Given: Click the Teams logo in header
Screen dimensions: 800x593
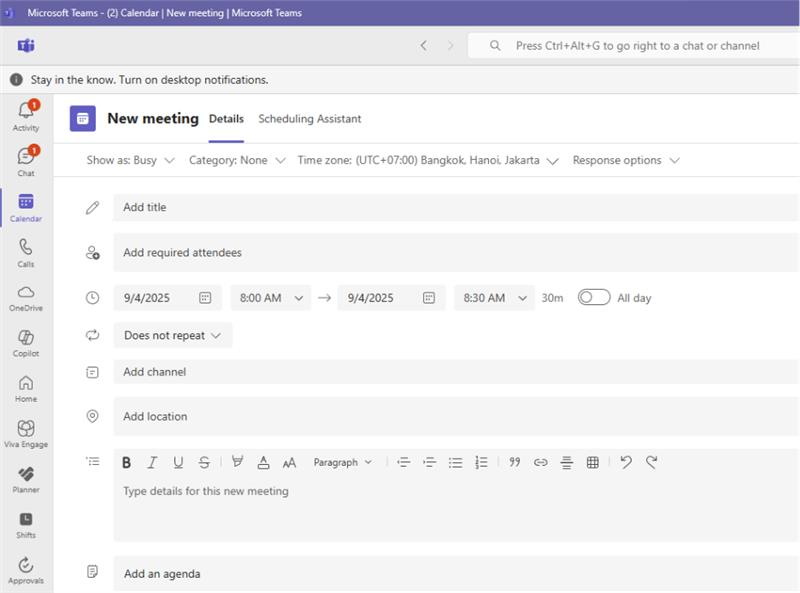Looking at the screenshot, I should pyautogui.click(x=26, y=46).
